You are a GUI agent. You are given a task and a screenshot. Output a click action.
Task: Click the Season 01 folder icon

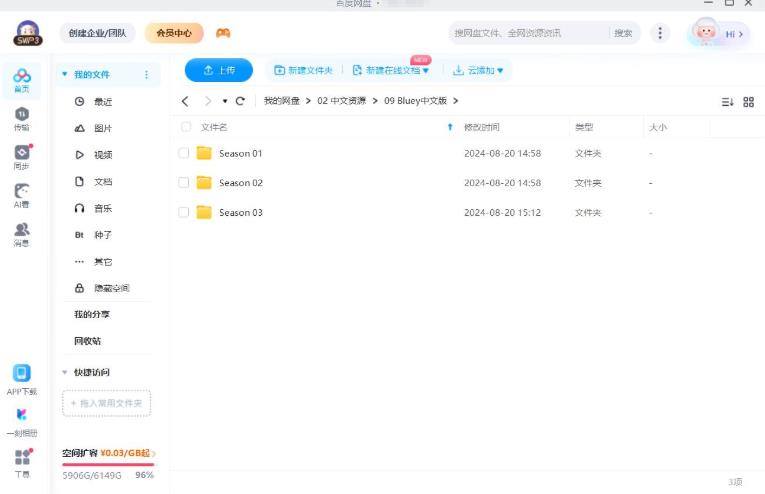click(x=204, y=153)
